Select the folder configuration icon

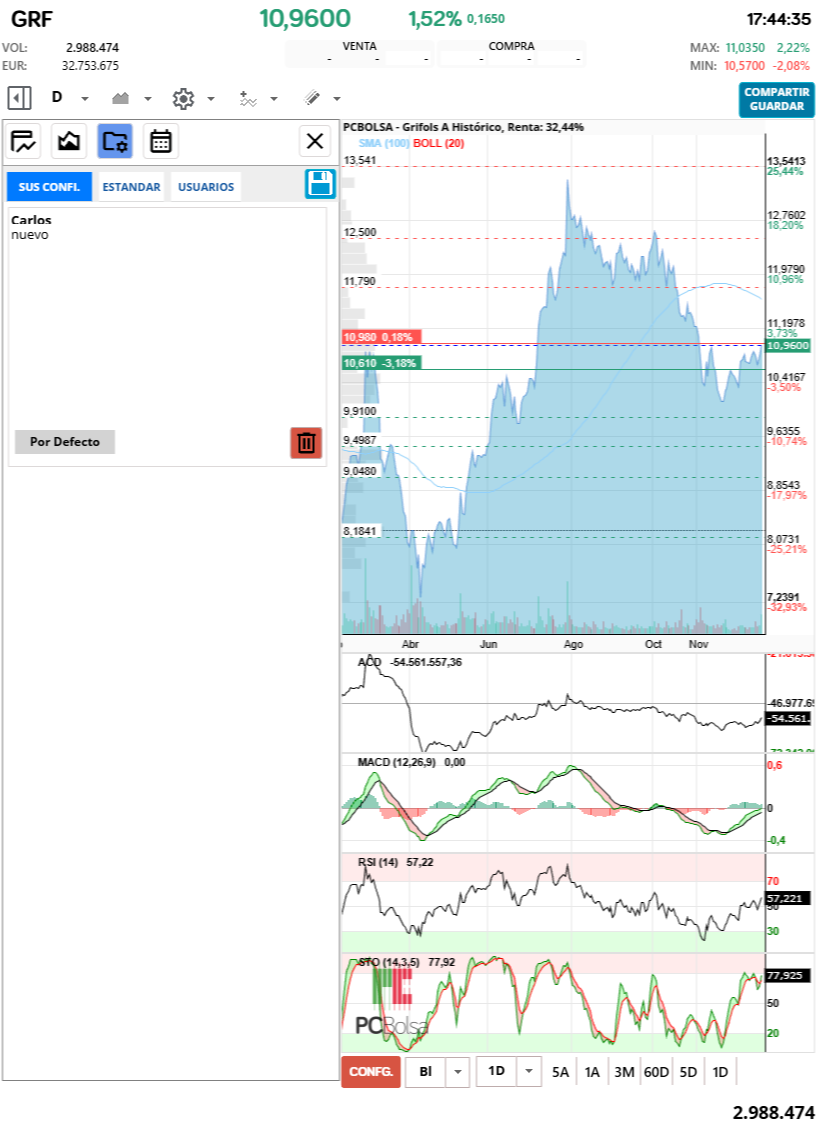[x=115, y=141]
